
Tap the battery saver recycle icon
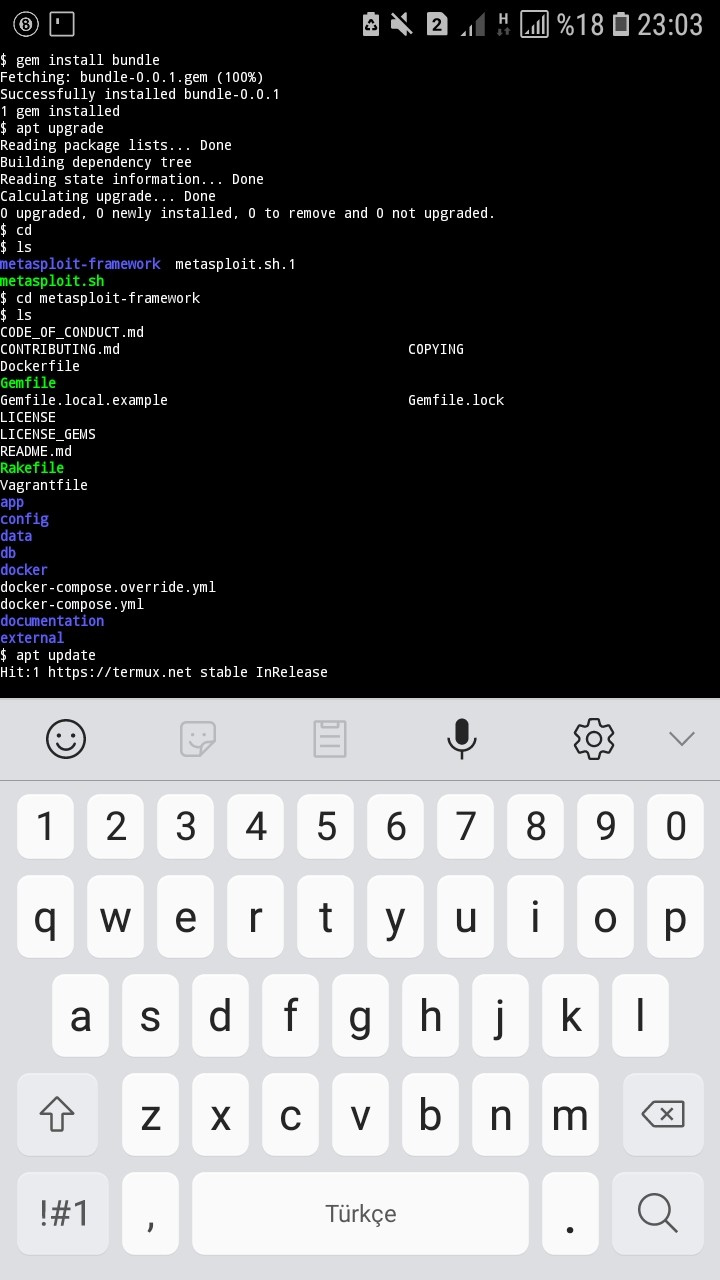(370, 24)
